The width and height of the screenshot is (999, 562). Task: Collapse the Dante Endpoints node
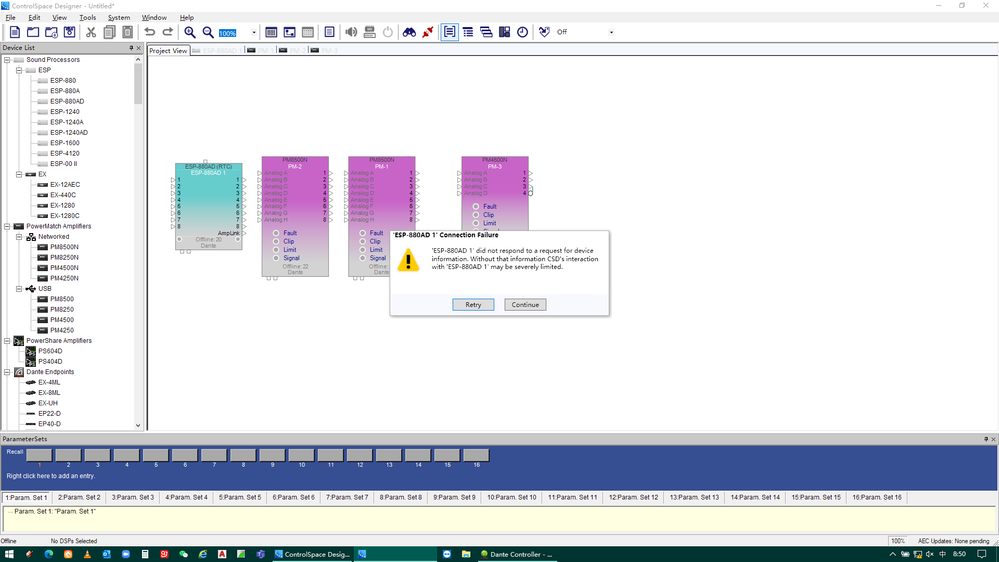click(7, 372)
